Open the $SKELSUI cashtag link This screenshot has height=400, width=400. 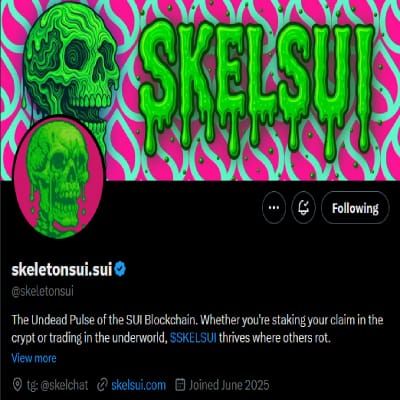pyautogui.click(x=193, y=338)
